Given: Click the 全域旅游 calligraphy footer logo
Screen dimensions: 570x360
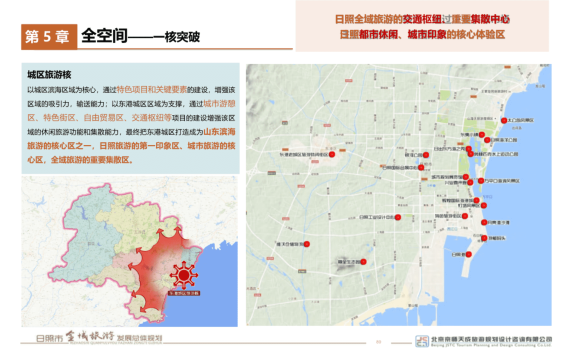Looking at the screenshot, I should tap(90, 336).
